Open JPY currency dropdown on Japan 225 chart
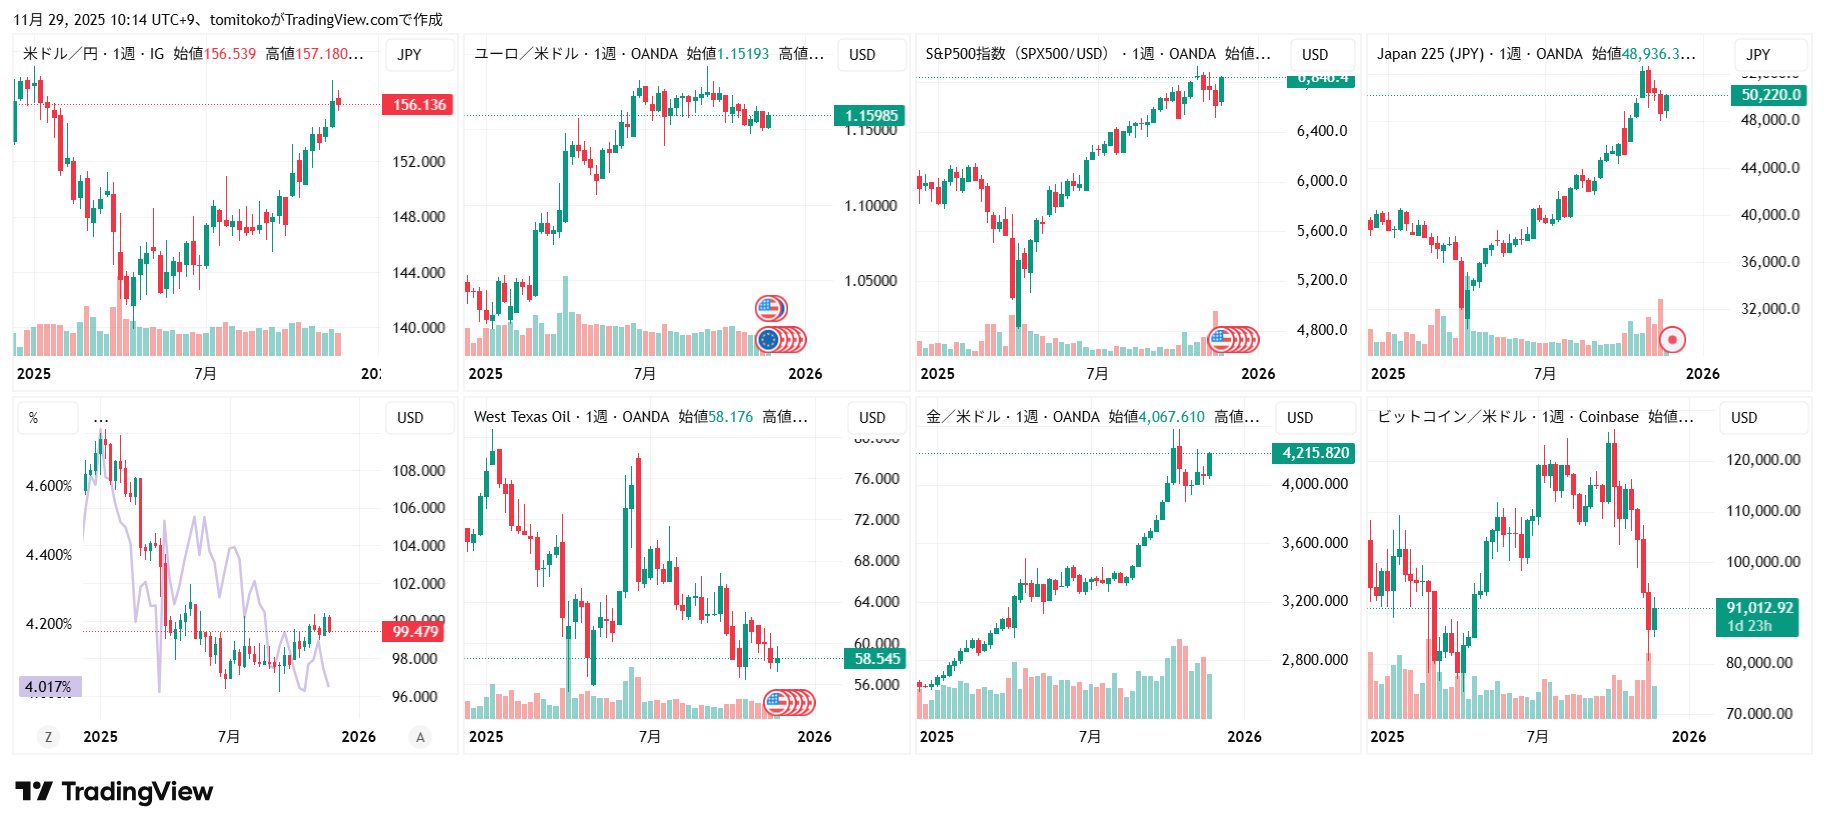Screen dimensions: 1825x829 [1758, 55]
